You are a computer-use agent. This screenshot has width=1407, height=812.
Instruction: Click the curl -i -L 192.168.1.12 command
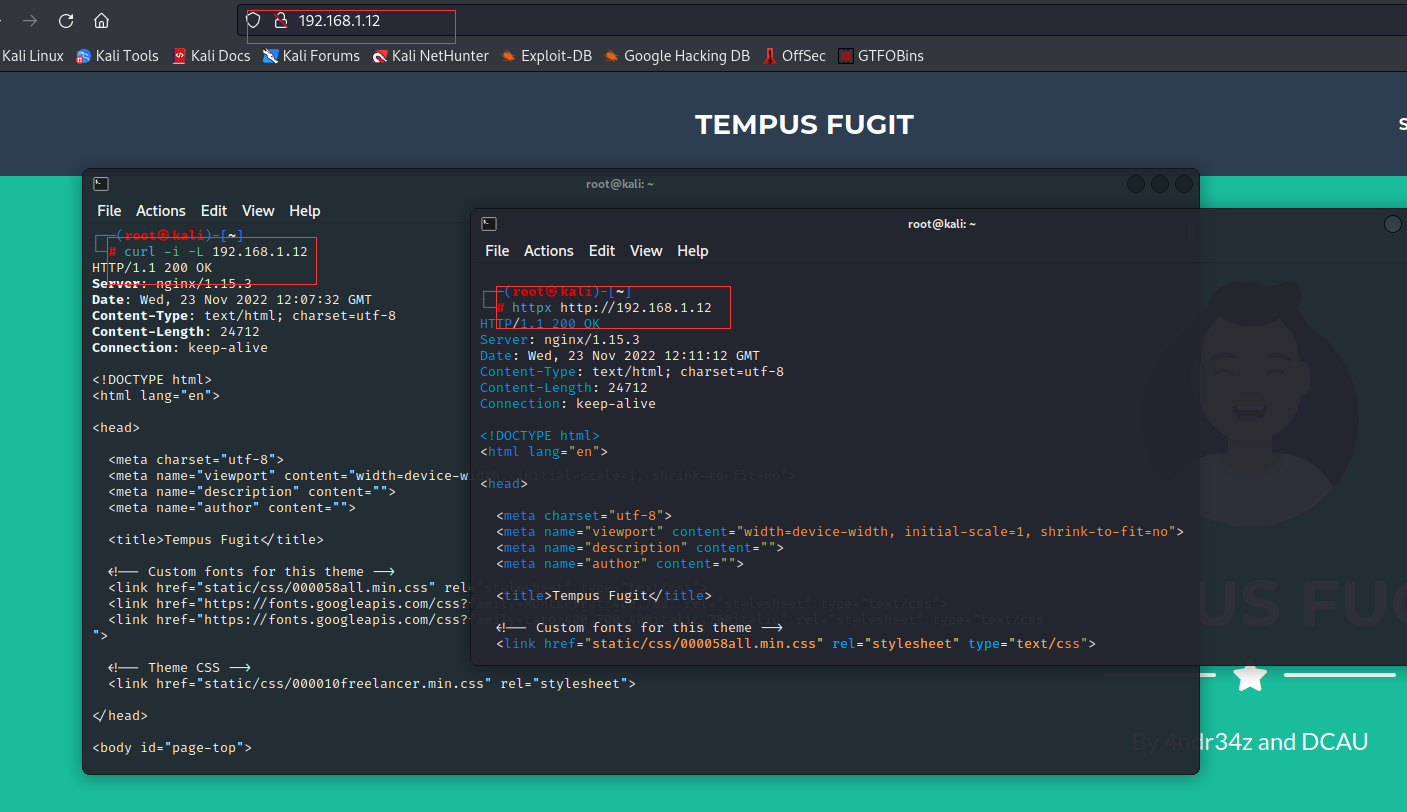(x=216, y=252)
